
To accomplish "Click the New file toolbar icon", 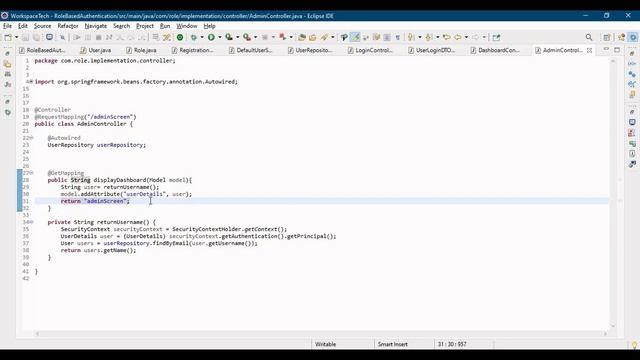I will pos(8,37).
